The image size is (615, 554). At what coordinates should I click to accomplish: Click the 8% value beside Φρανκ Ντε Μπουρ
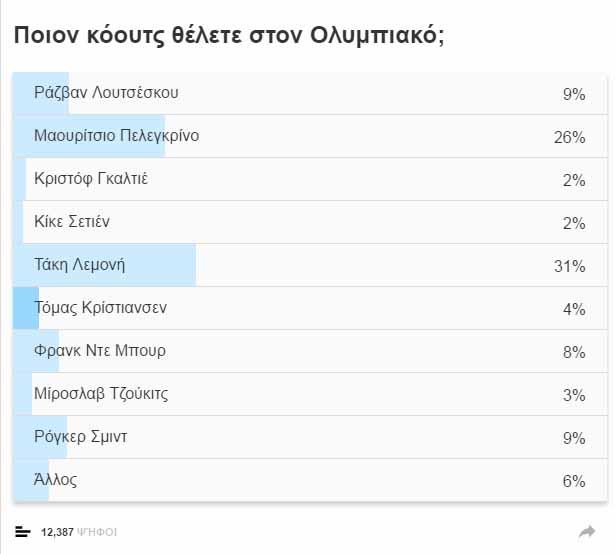(574, 352)
